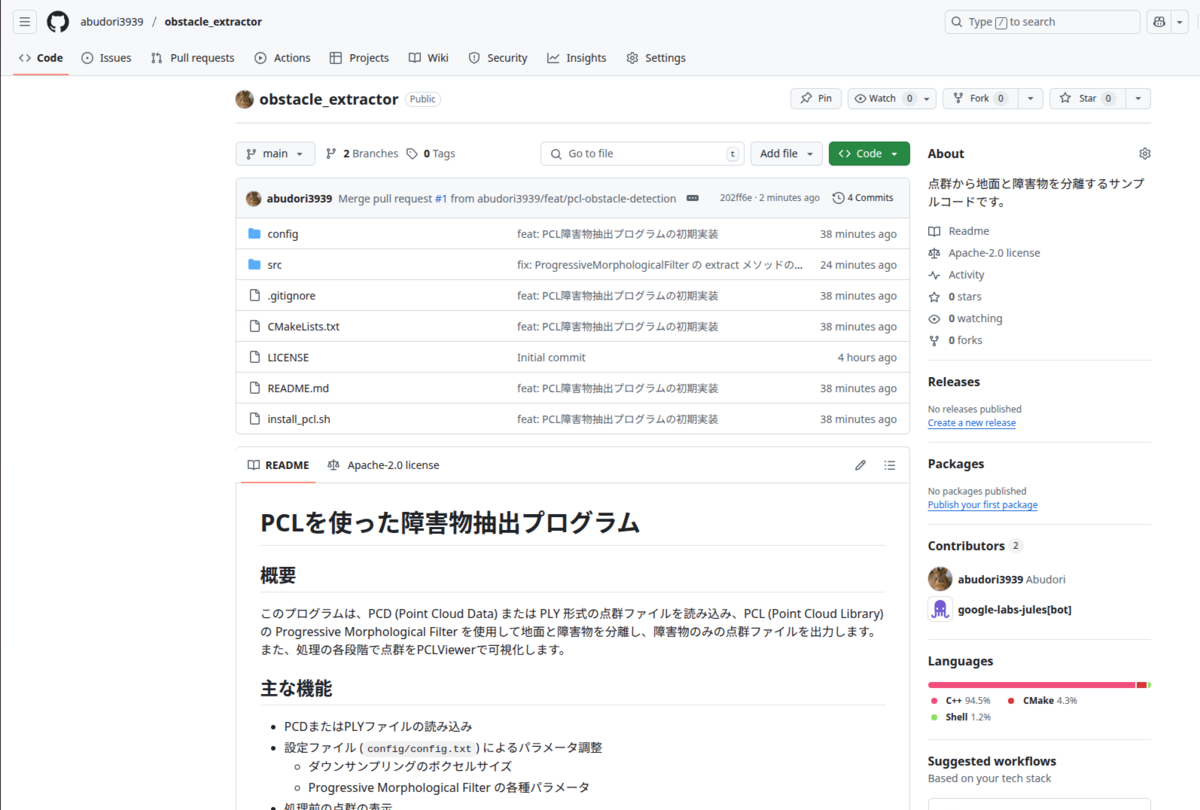Open the Security tab
The height and width of the screenshot is (810, 1200).
click(x=498, y=58)
